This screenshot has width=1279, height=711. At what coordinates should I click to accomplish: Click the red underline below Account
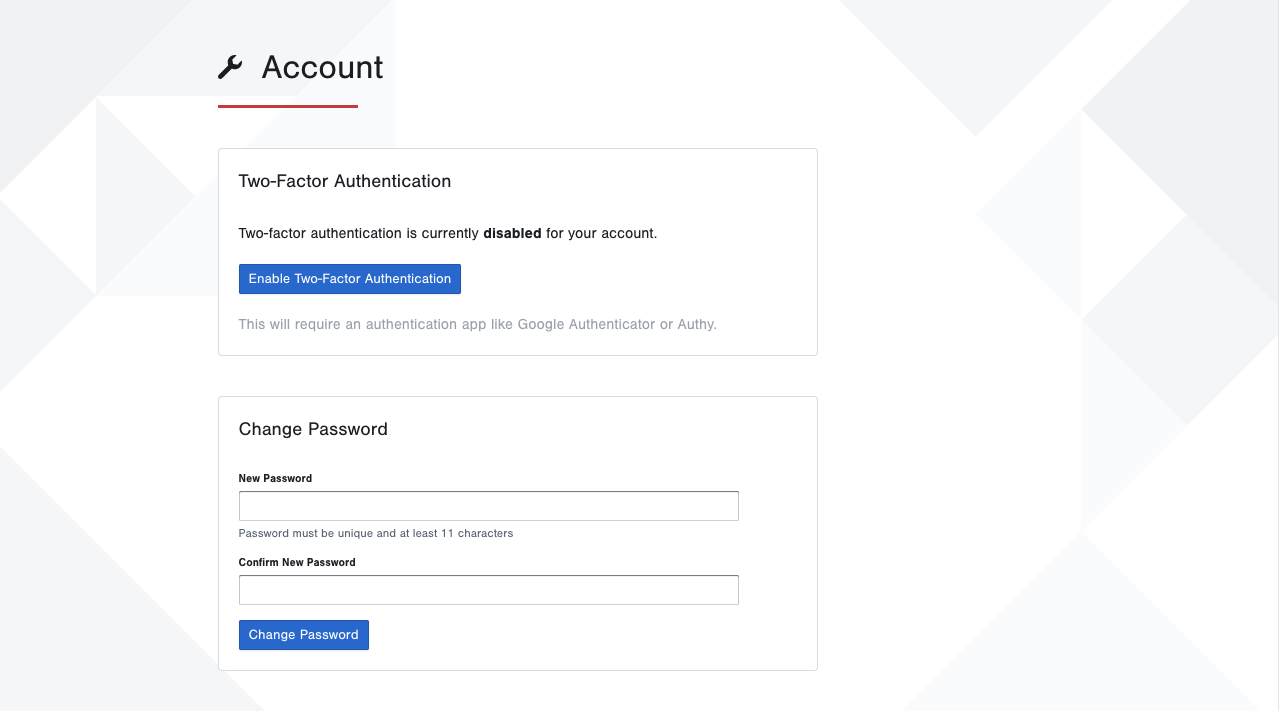pyautogui.click(x=288, y=106)
